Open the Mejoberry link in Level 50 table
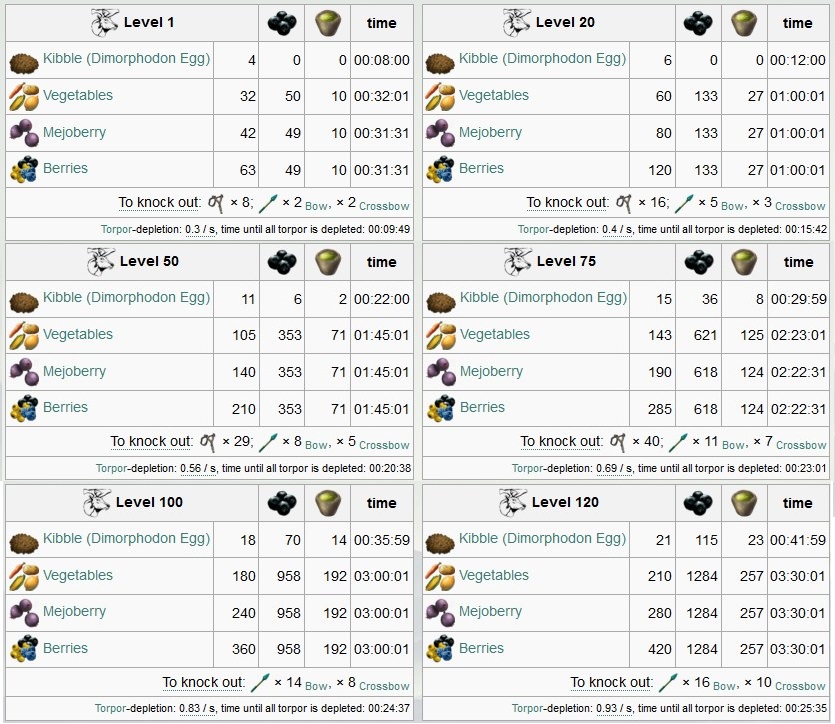The image size is (835, 724). [74, 371]
